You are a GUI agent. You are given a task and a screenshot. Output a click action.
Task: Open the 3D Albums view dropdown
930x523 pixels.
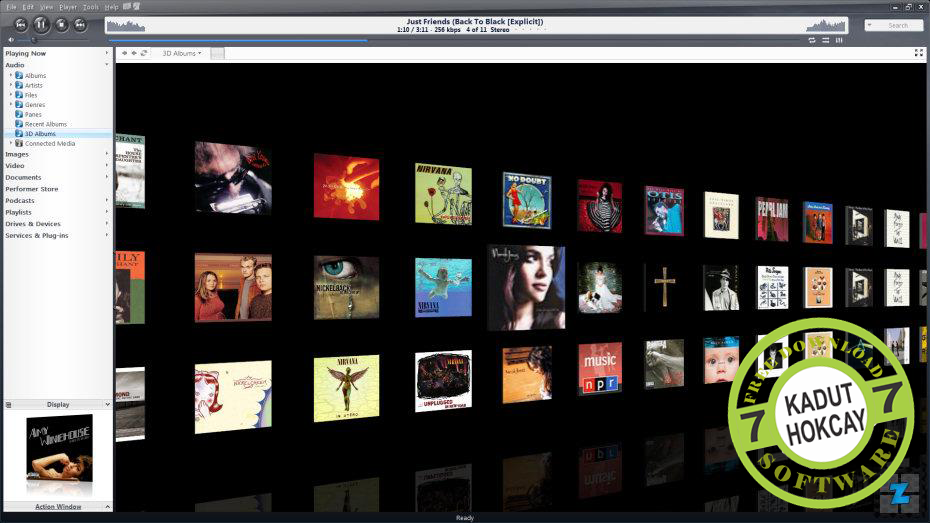pos(181,53)
